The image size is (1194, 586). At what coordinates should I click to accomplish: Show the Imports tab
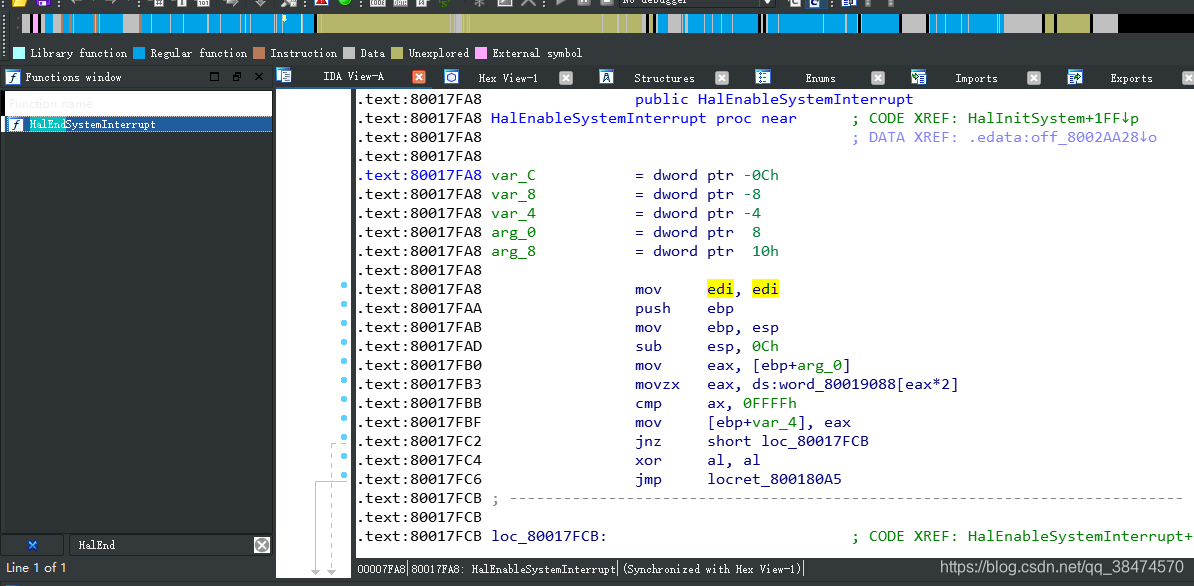[x=976, y=78]
